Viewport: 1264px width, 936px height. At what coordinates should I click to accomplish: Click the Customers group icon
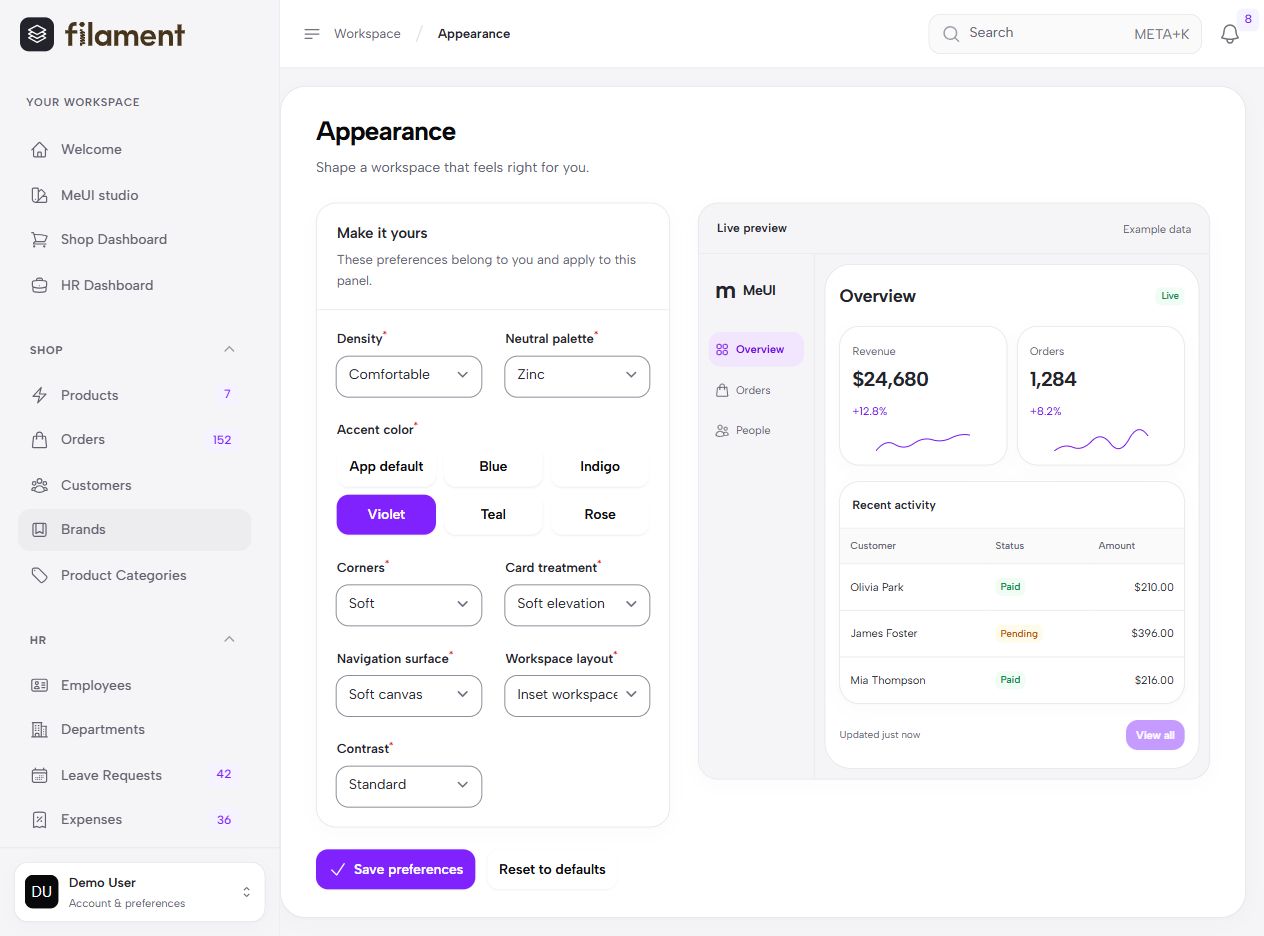40,485
